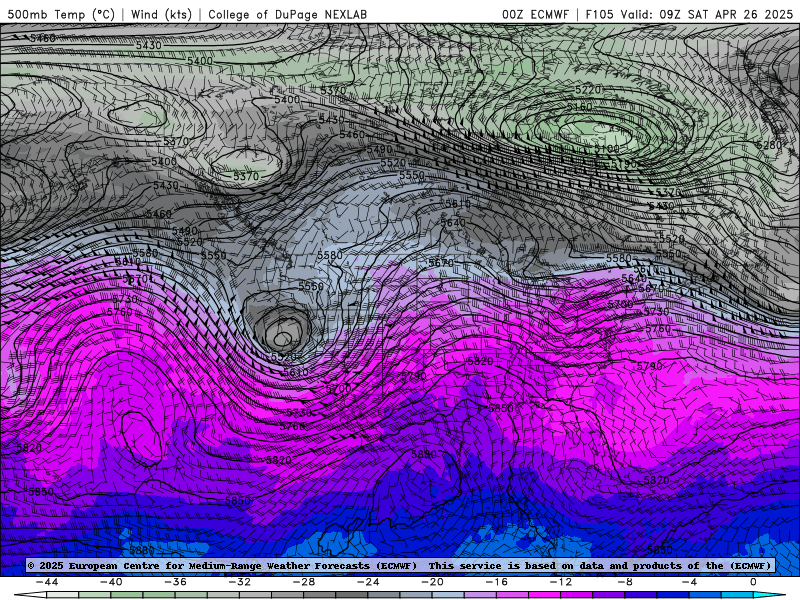Click the 5100 height contour label

point(607,148)
